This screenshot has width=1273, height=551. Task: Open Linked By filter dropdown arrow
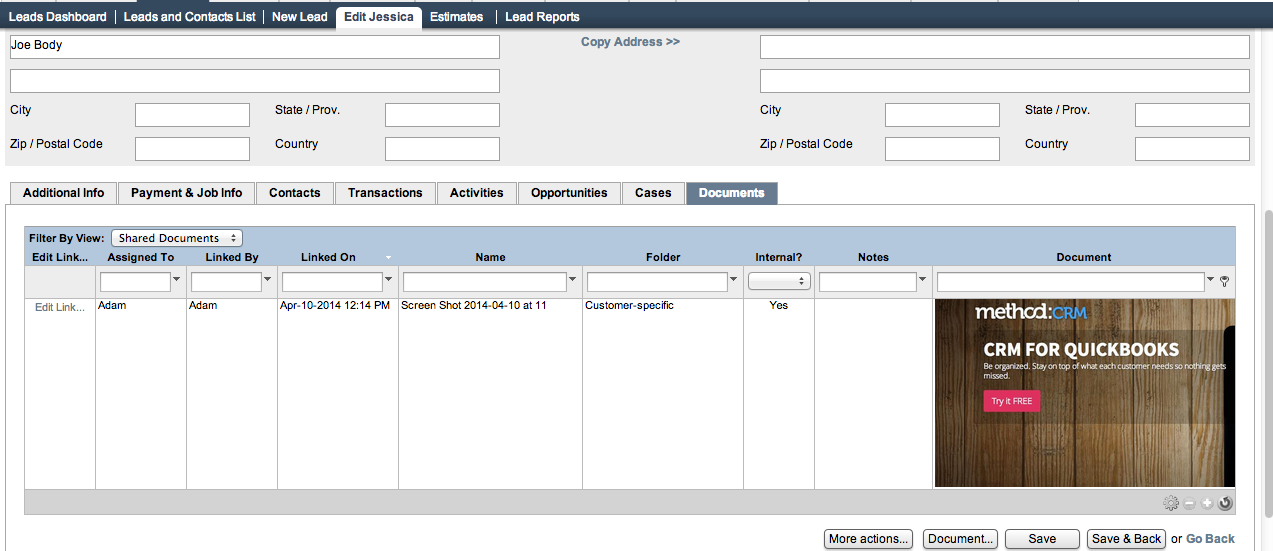click(268, 281)
